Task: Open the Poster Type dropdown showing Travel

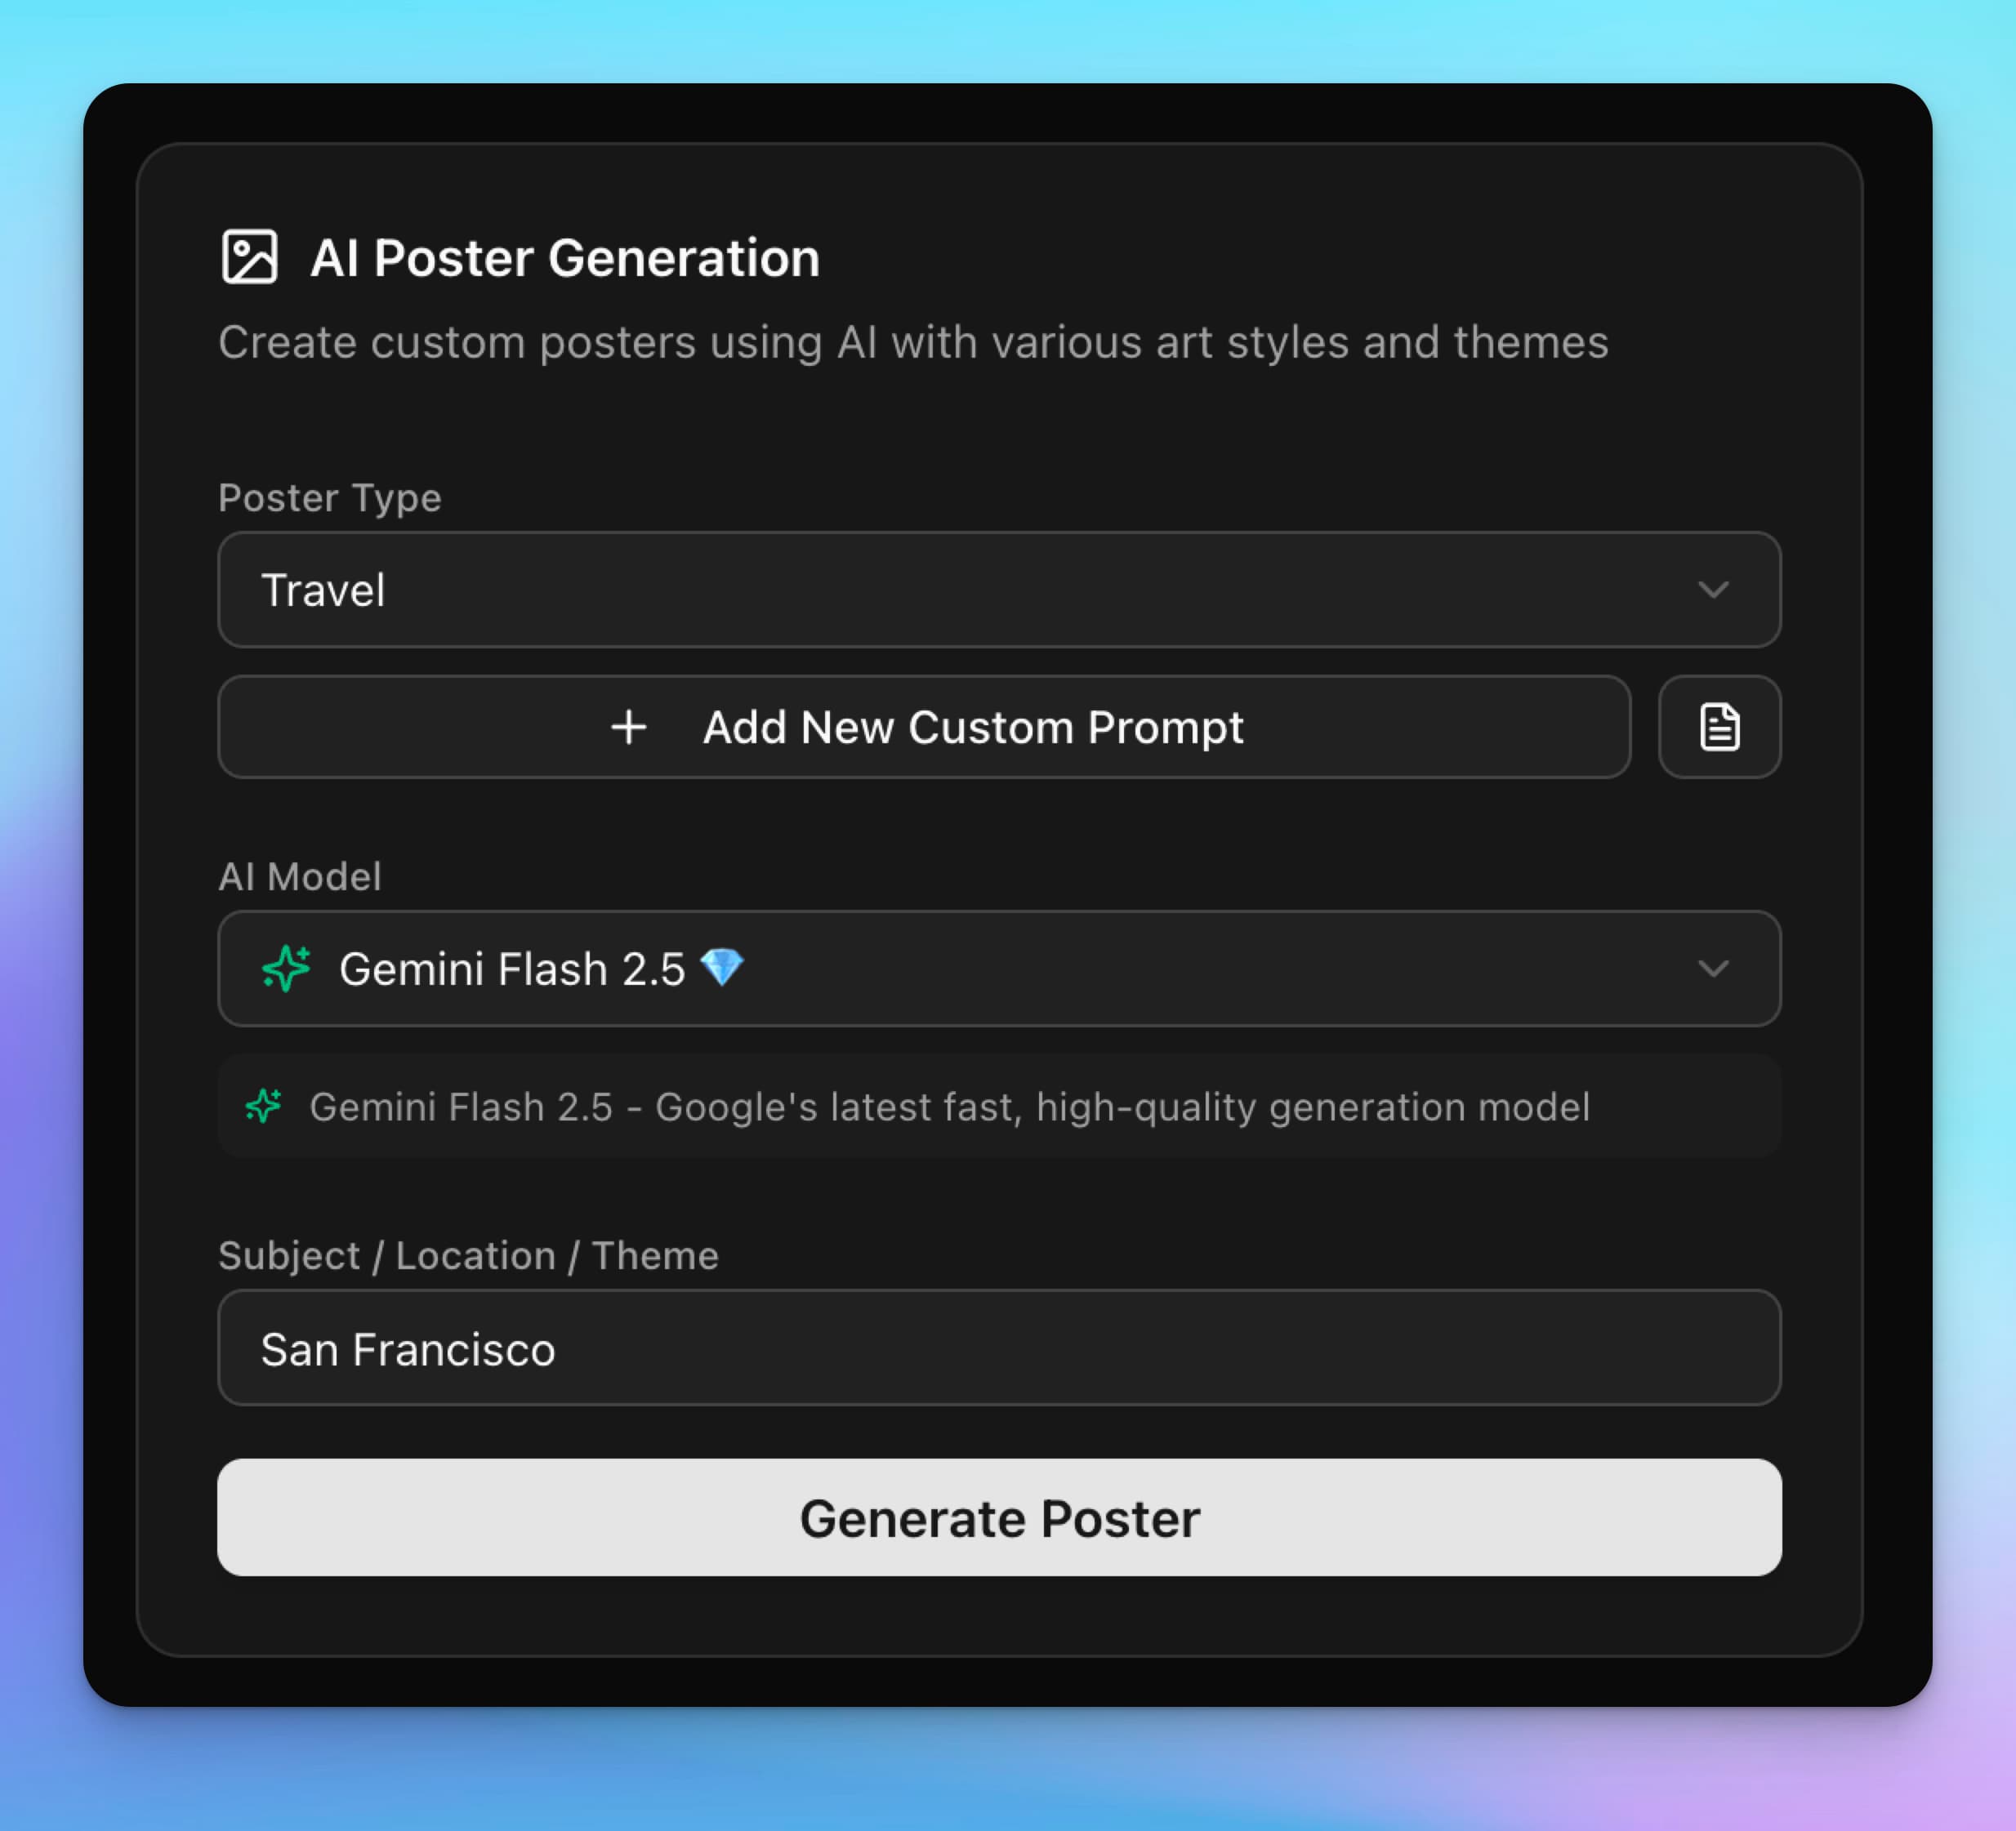Action: click(x=1000, y=590)
